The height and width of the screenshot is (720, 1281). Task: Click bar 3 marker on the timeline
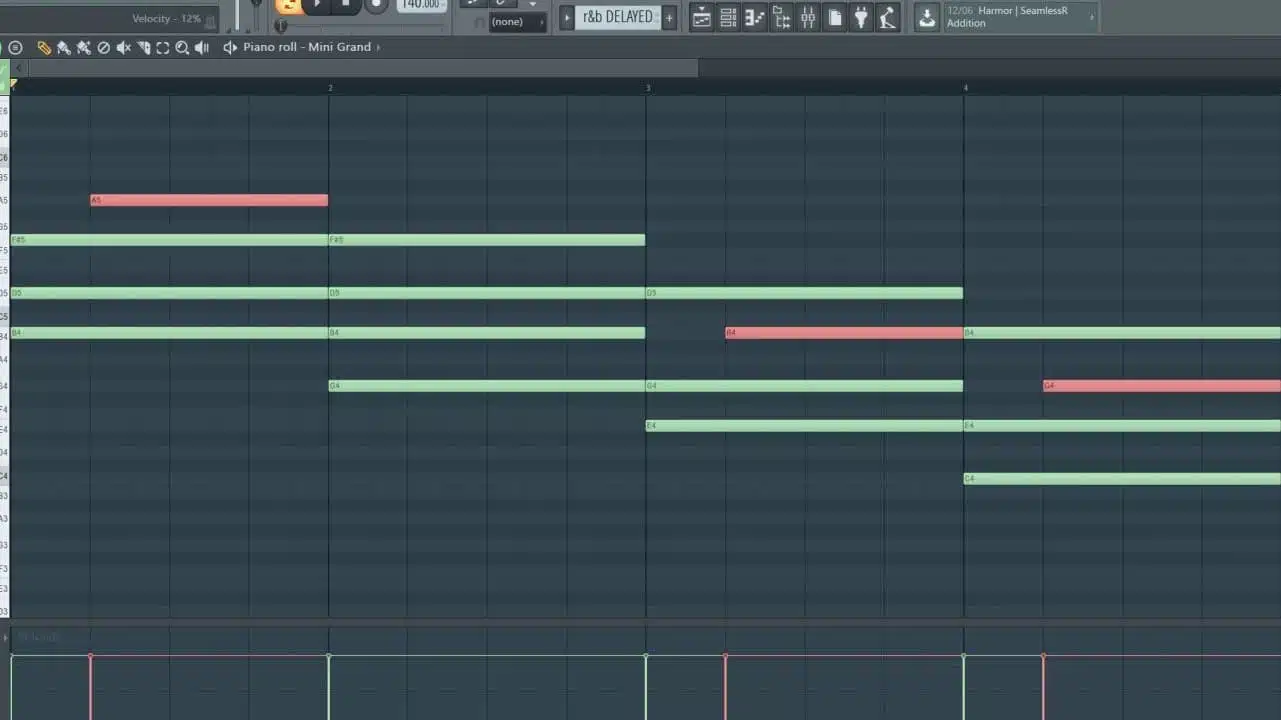pyautogui.click(x=648, y=88)
